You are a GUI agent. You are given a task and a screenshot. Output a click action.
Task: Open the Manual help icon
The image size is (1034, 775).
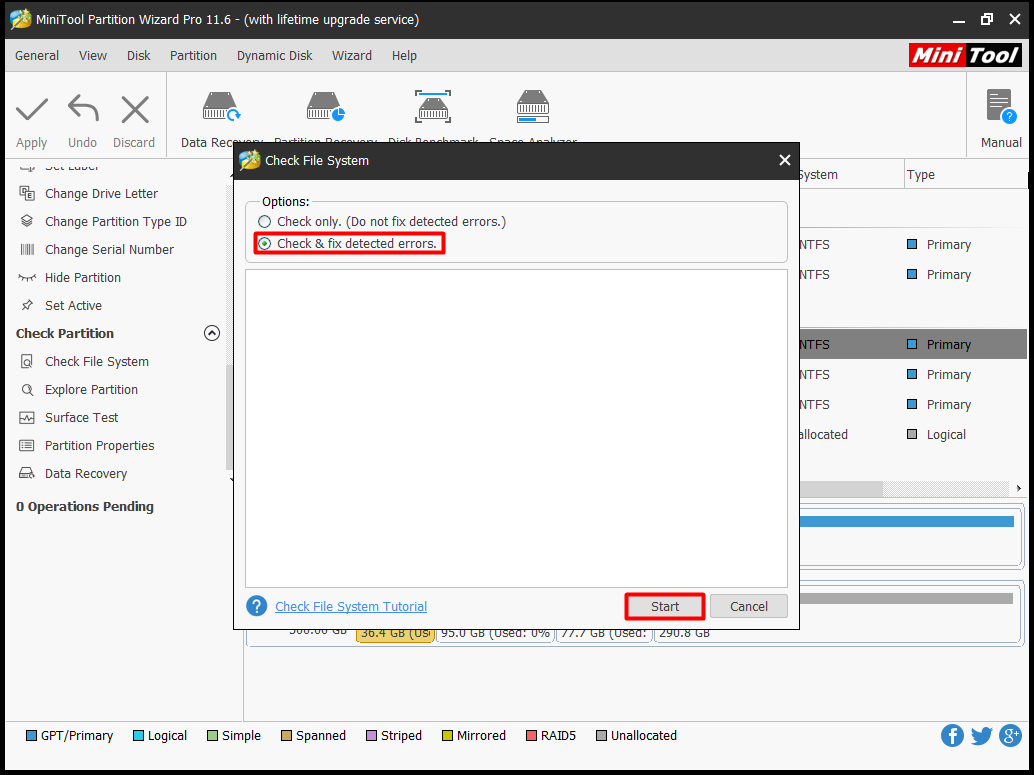click(x=1001, y=107)
